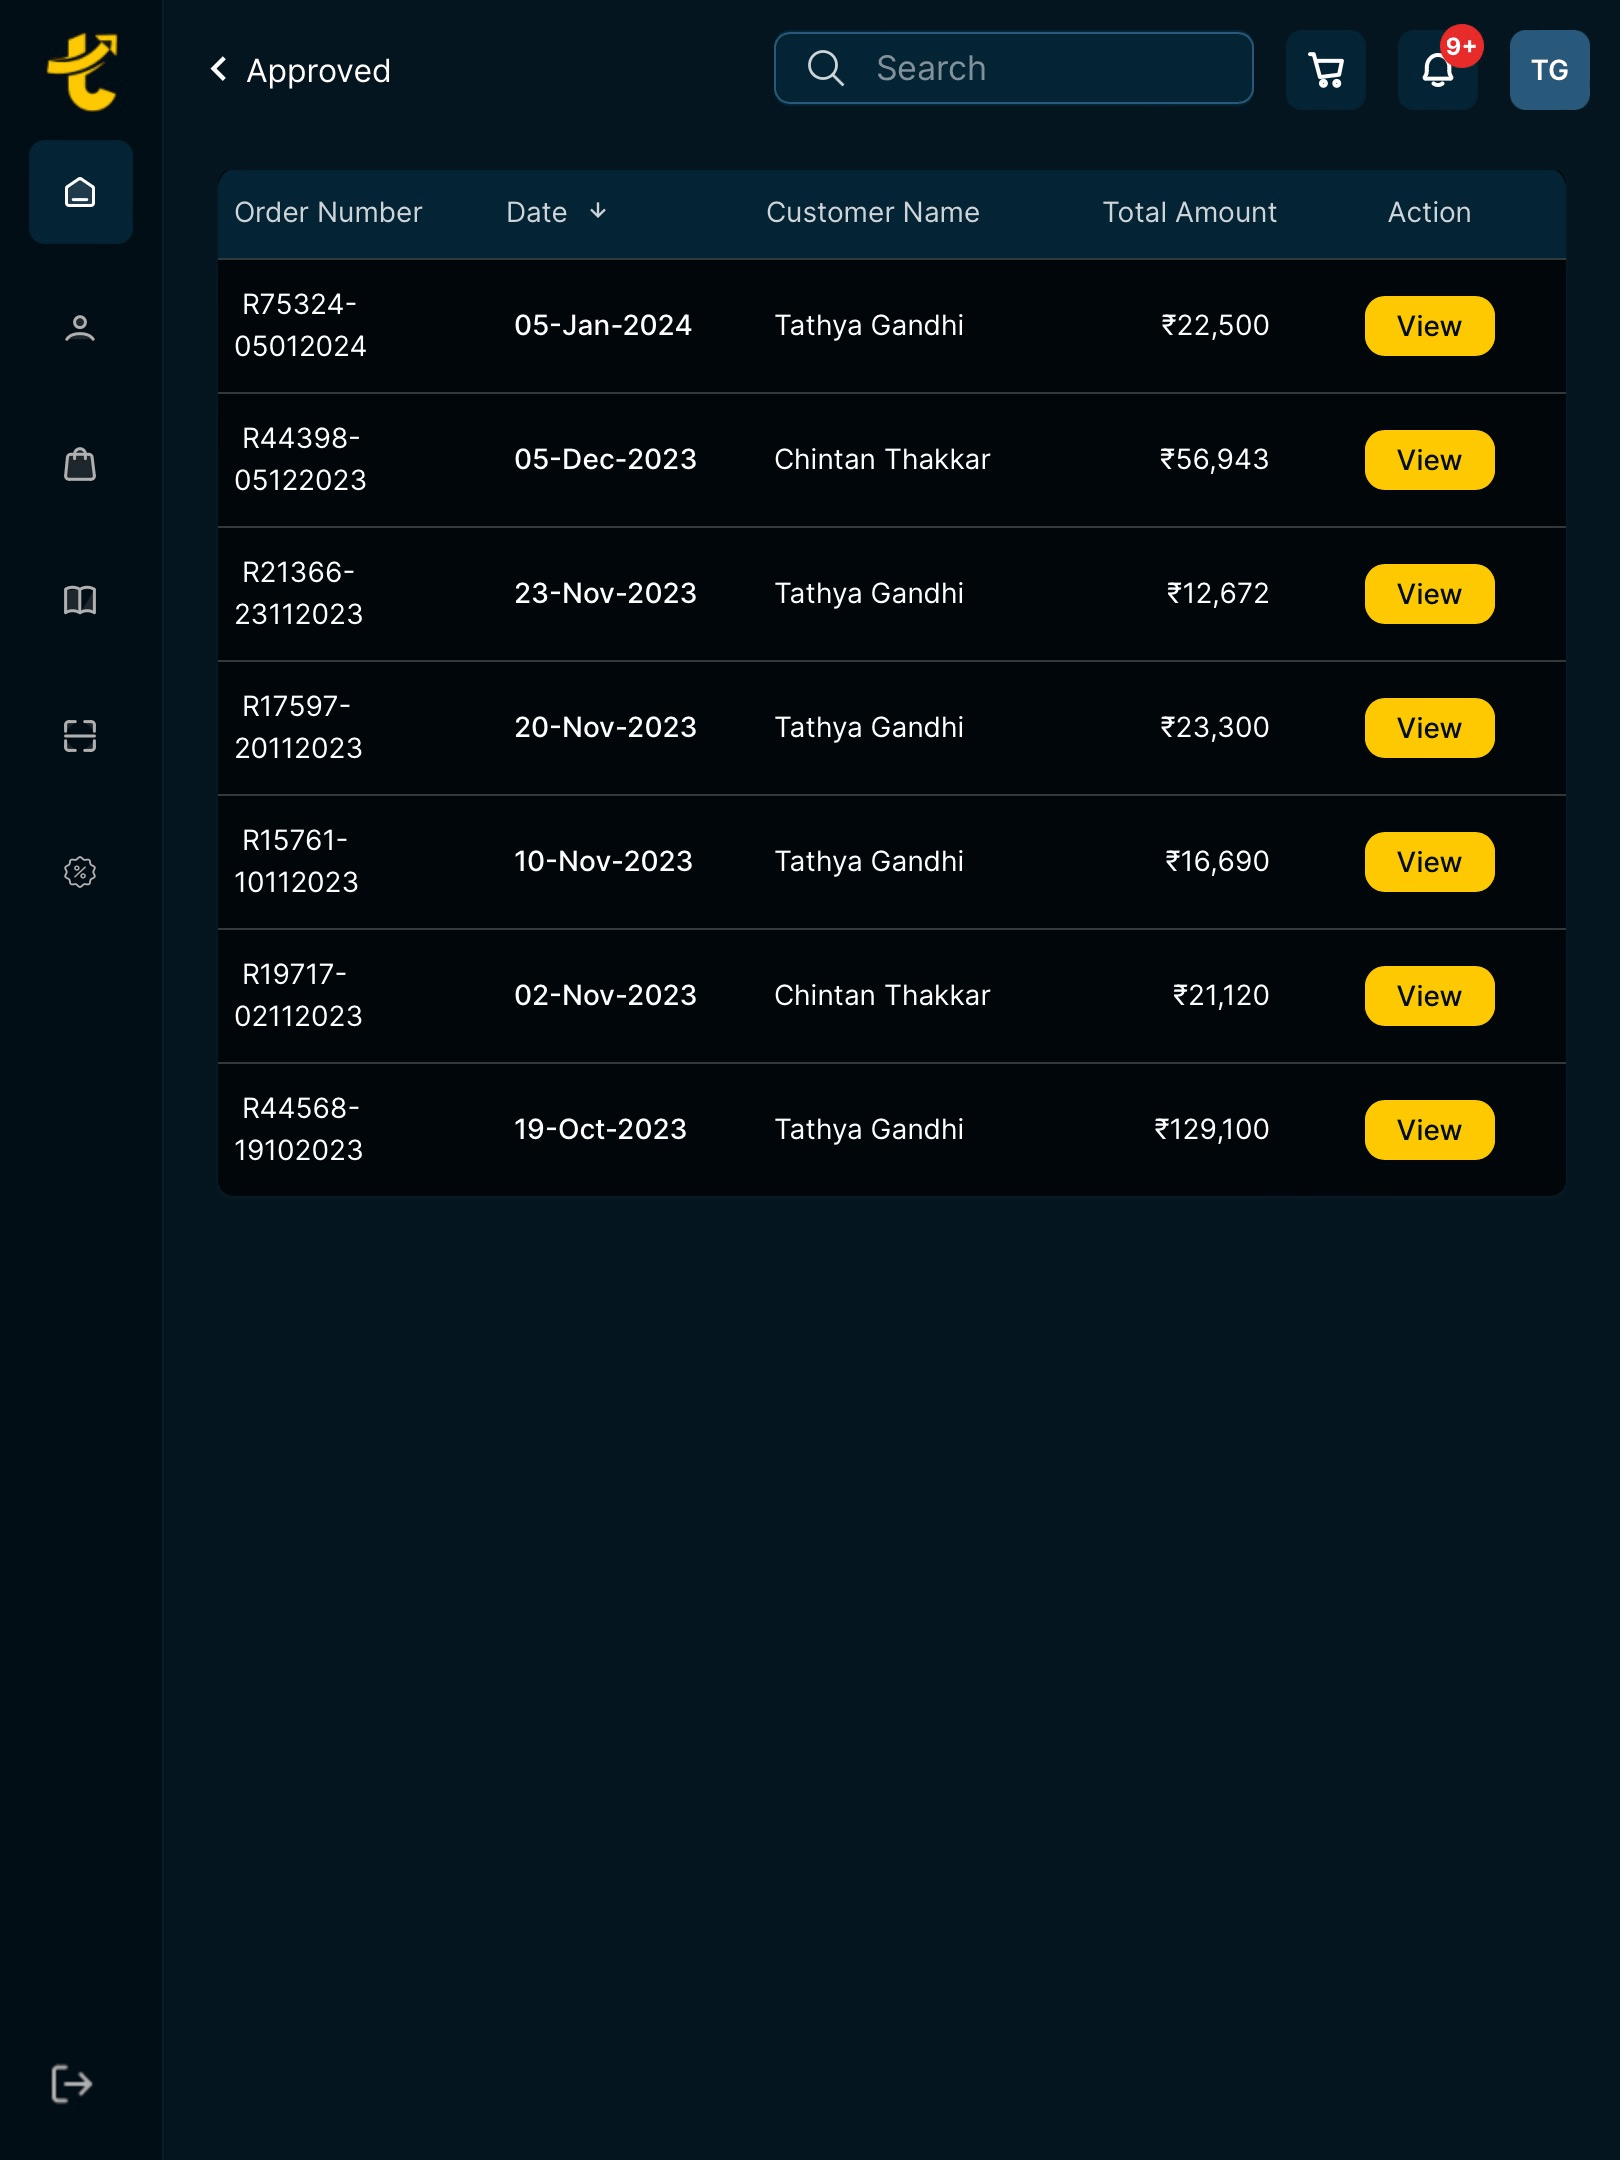This screenshot has height=2160, width=1620.
Task: Open the profile sidebar icon
Action: coord(80,328)
